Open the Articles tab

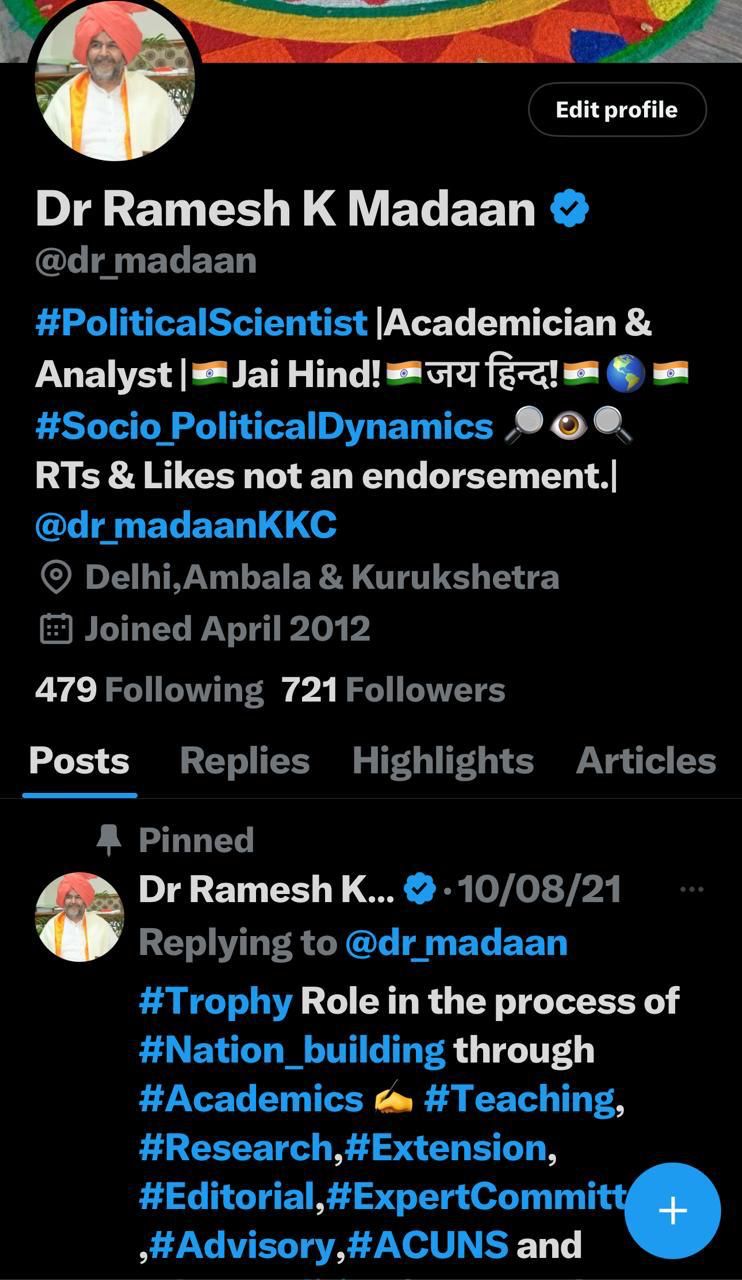pyautogui.click(x=646, y=761)
